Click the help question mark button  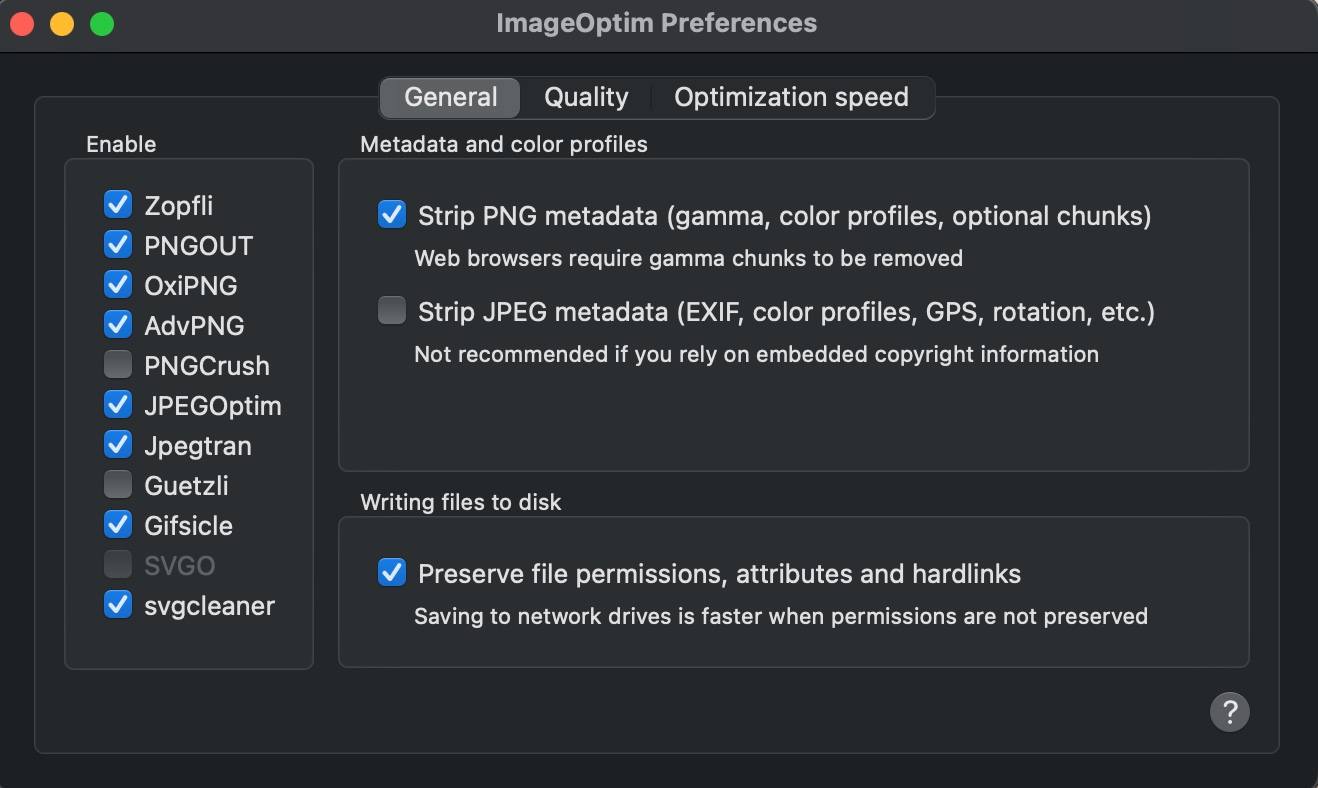coord(1229,712)
